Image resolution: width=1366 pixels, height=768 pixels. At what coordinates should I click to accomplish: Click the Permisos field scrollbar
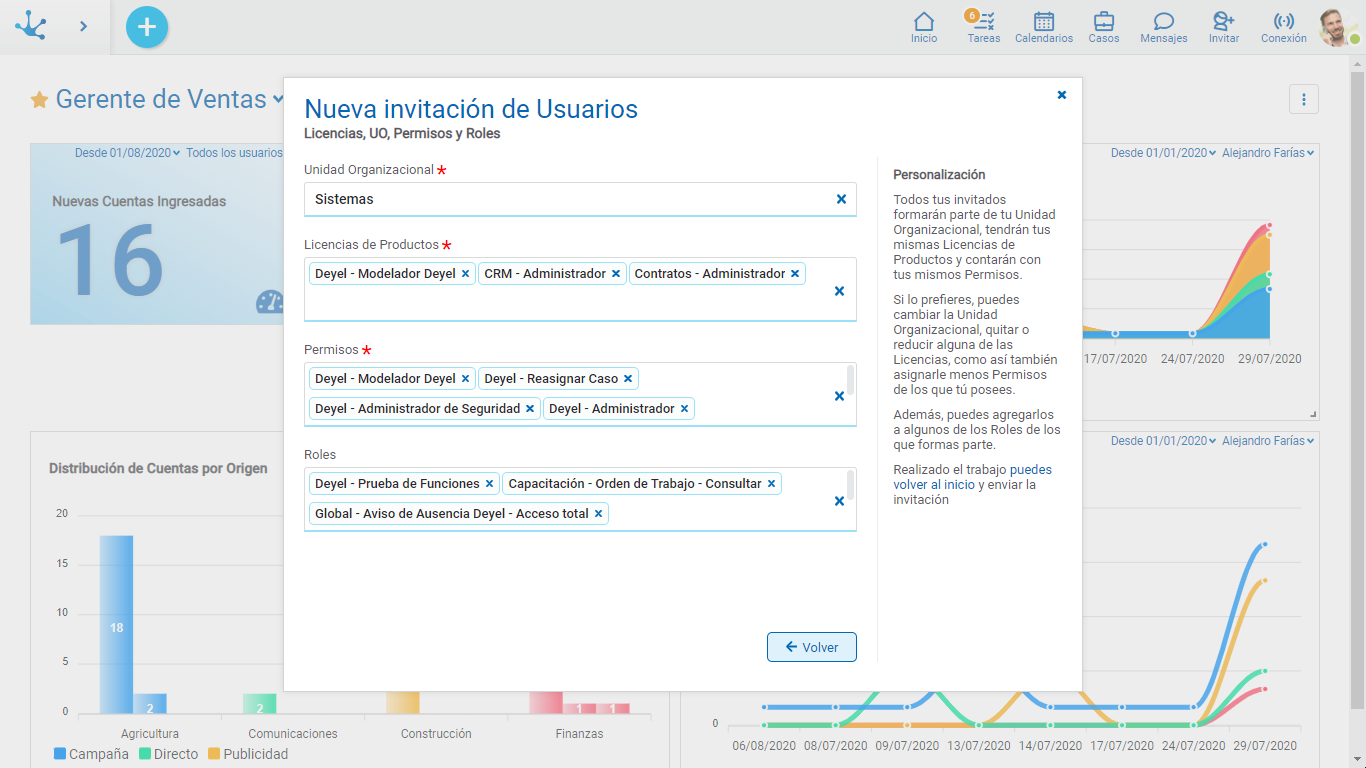[x=850, y=381]
